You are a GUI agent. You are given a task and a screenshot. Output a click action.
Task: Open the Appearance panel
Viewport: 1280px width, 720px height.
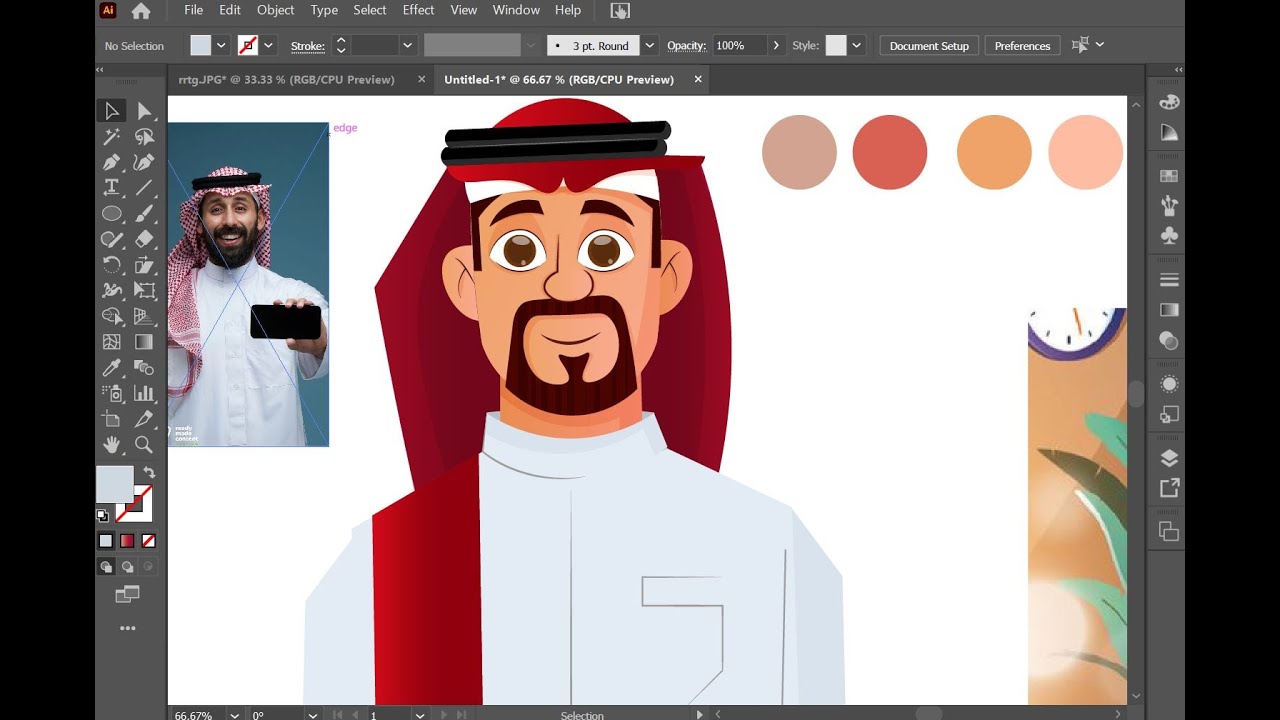click(1169, 384)
